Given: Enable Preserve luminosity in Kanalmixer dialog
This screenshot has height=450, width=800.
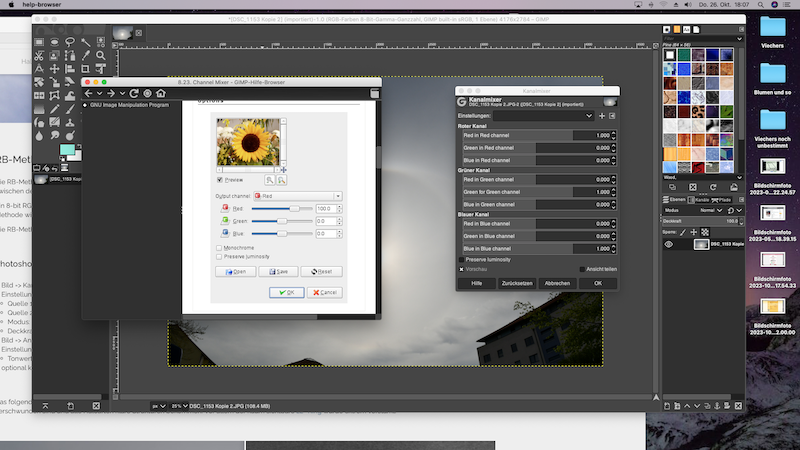Looking at the screenshot, I should (462, 259).
